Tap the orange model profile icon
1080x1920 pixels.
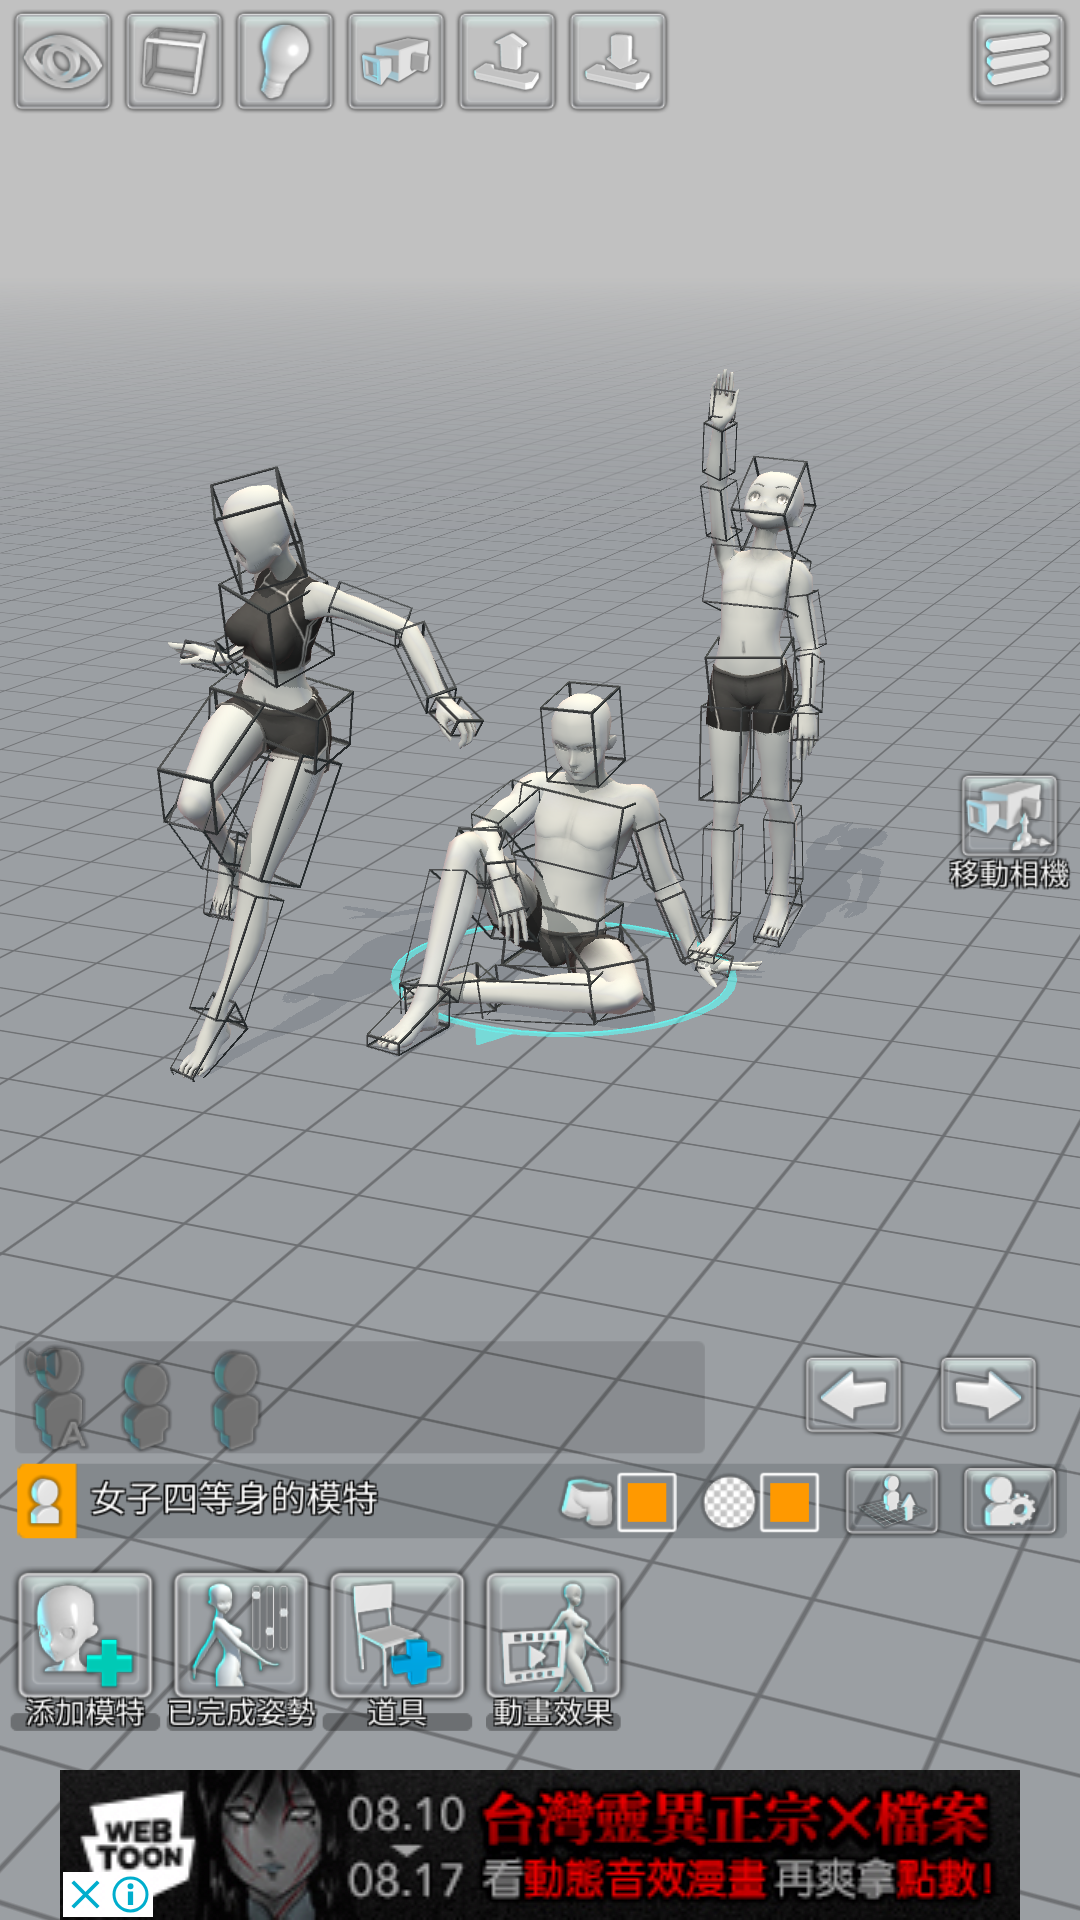pyautogui.click(x=46, y=1501)
